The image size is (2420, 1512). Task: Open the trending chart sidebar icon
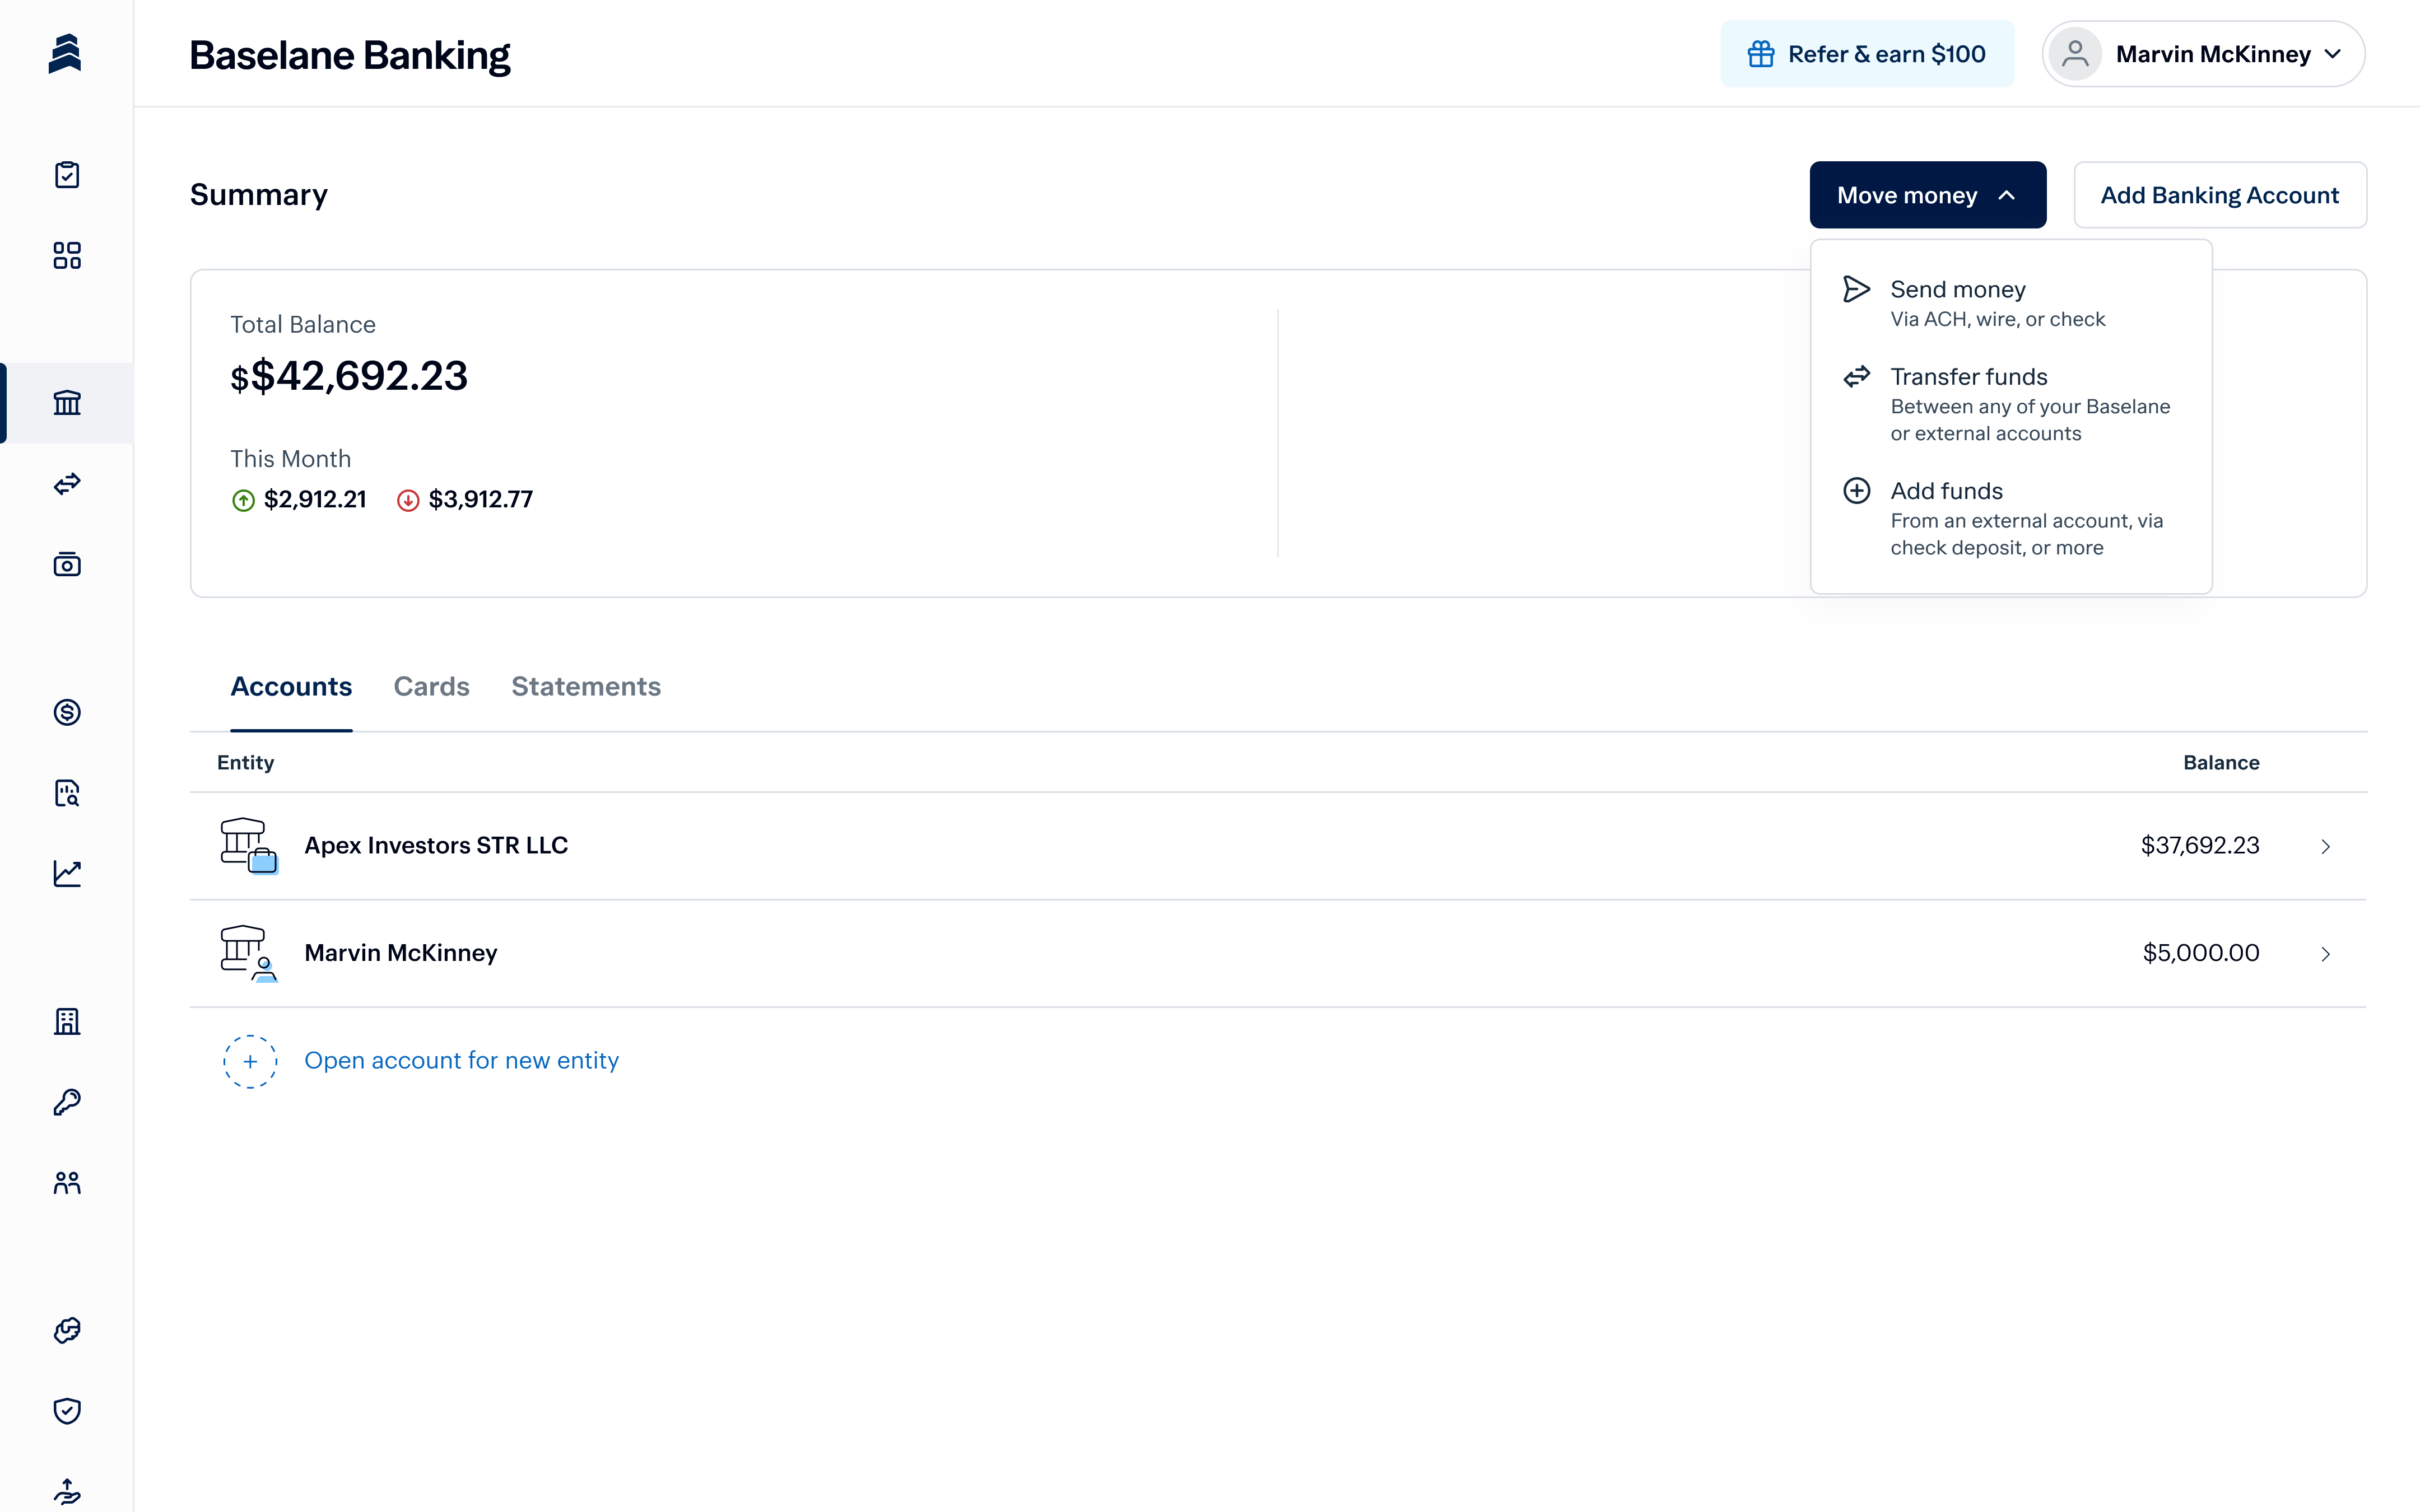point(67,873)
